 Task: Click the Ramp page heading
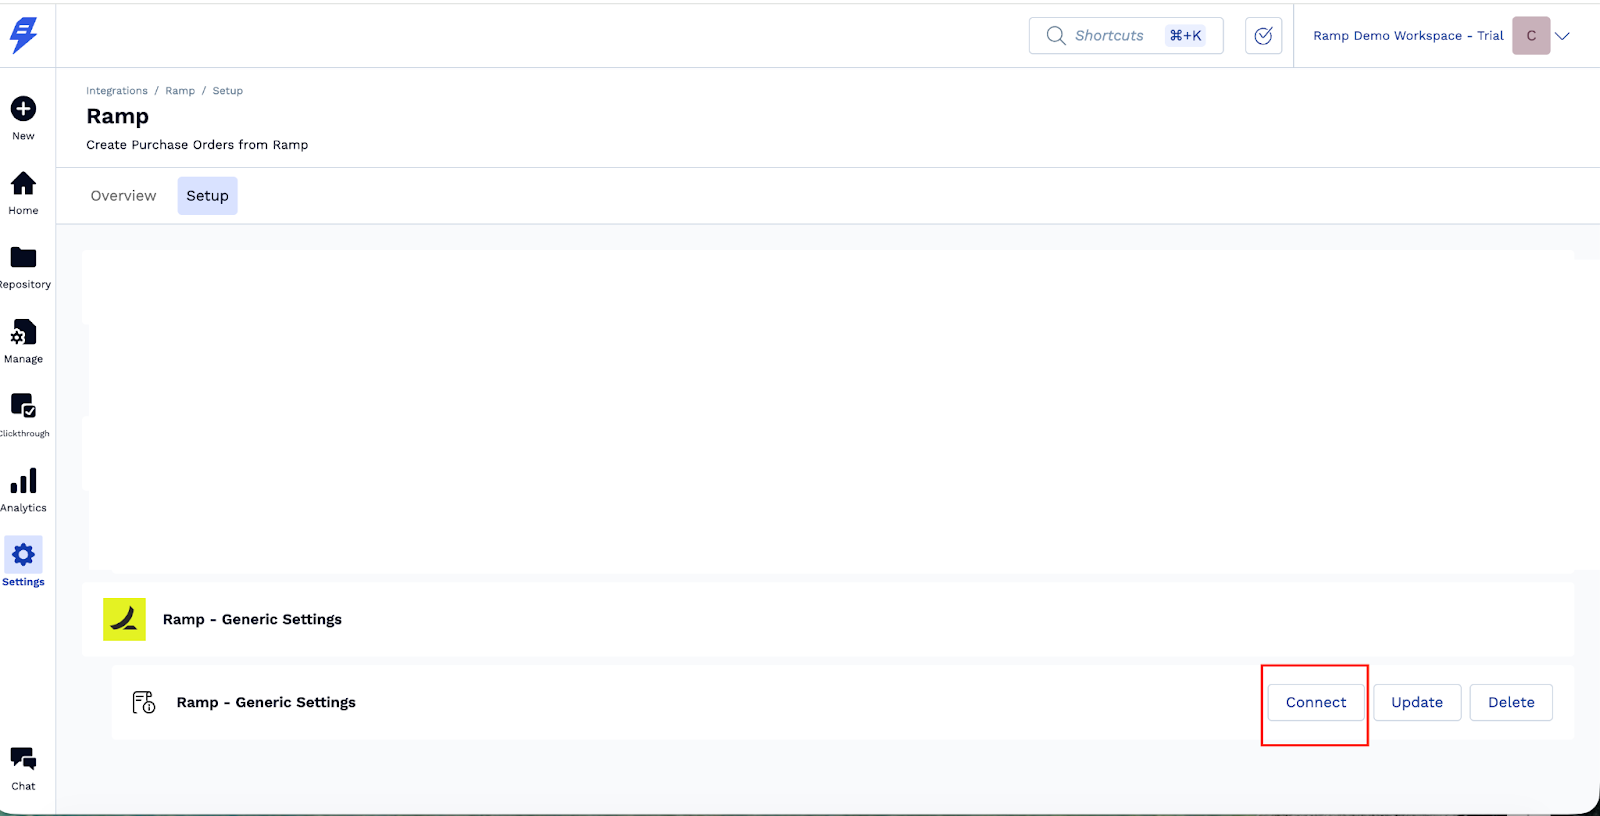click(117, 116)
